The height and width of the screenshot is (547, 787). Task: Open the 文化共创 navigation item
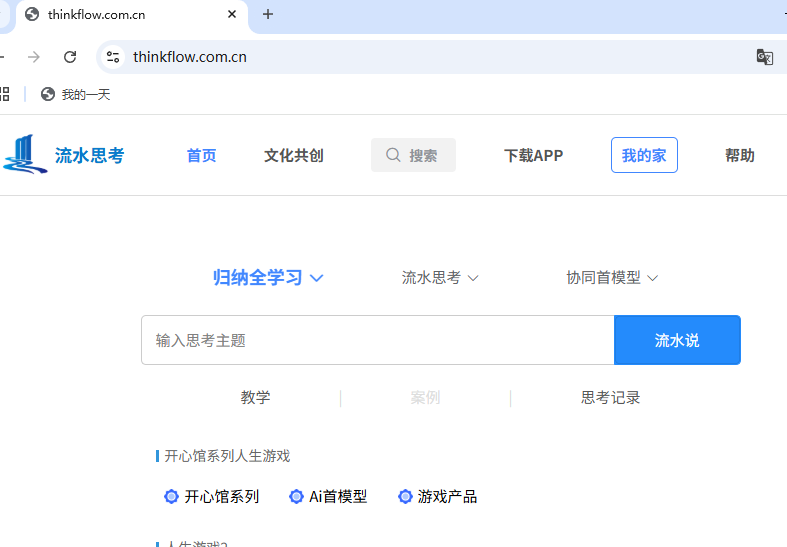point(293,155)
